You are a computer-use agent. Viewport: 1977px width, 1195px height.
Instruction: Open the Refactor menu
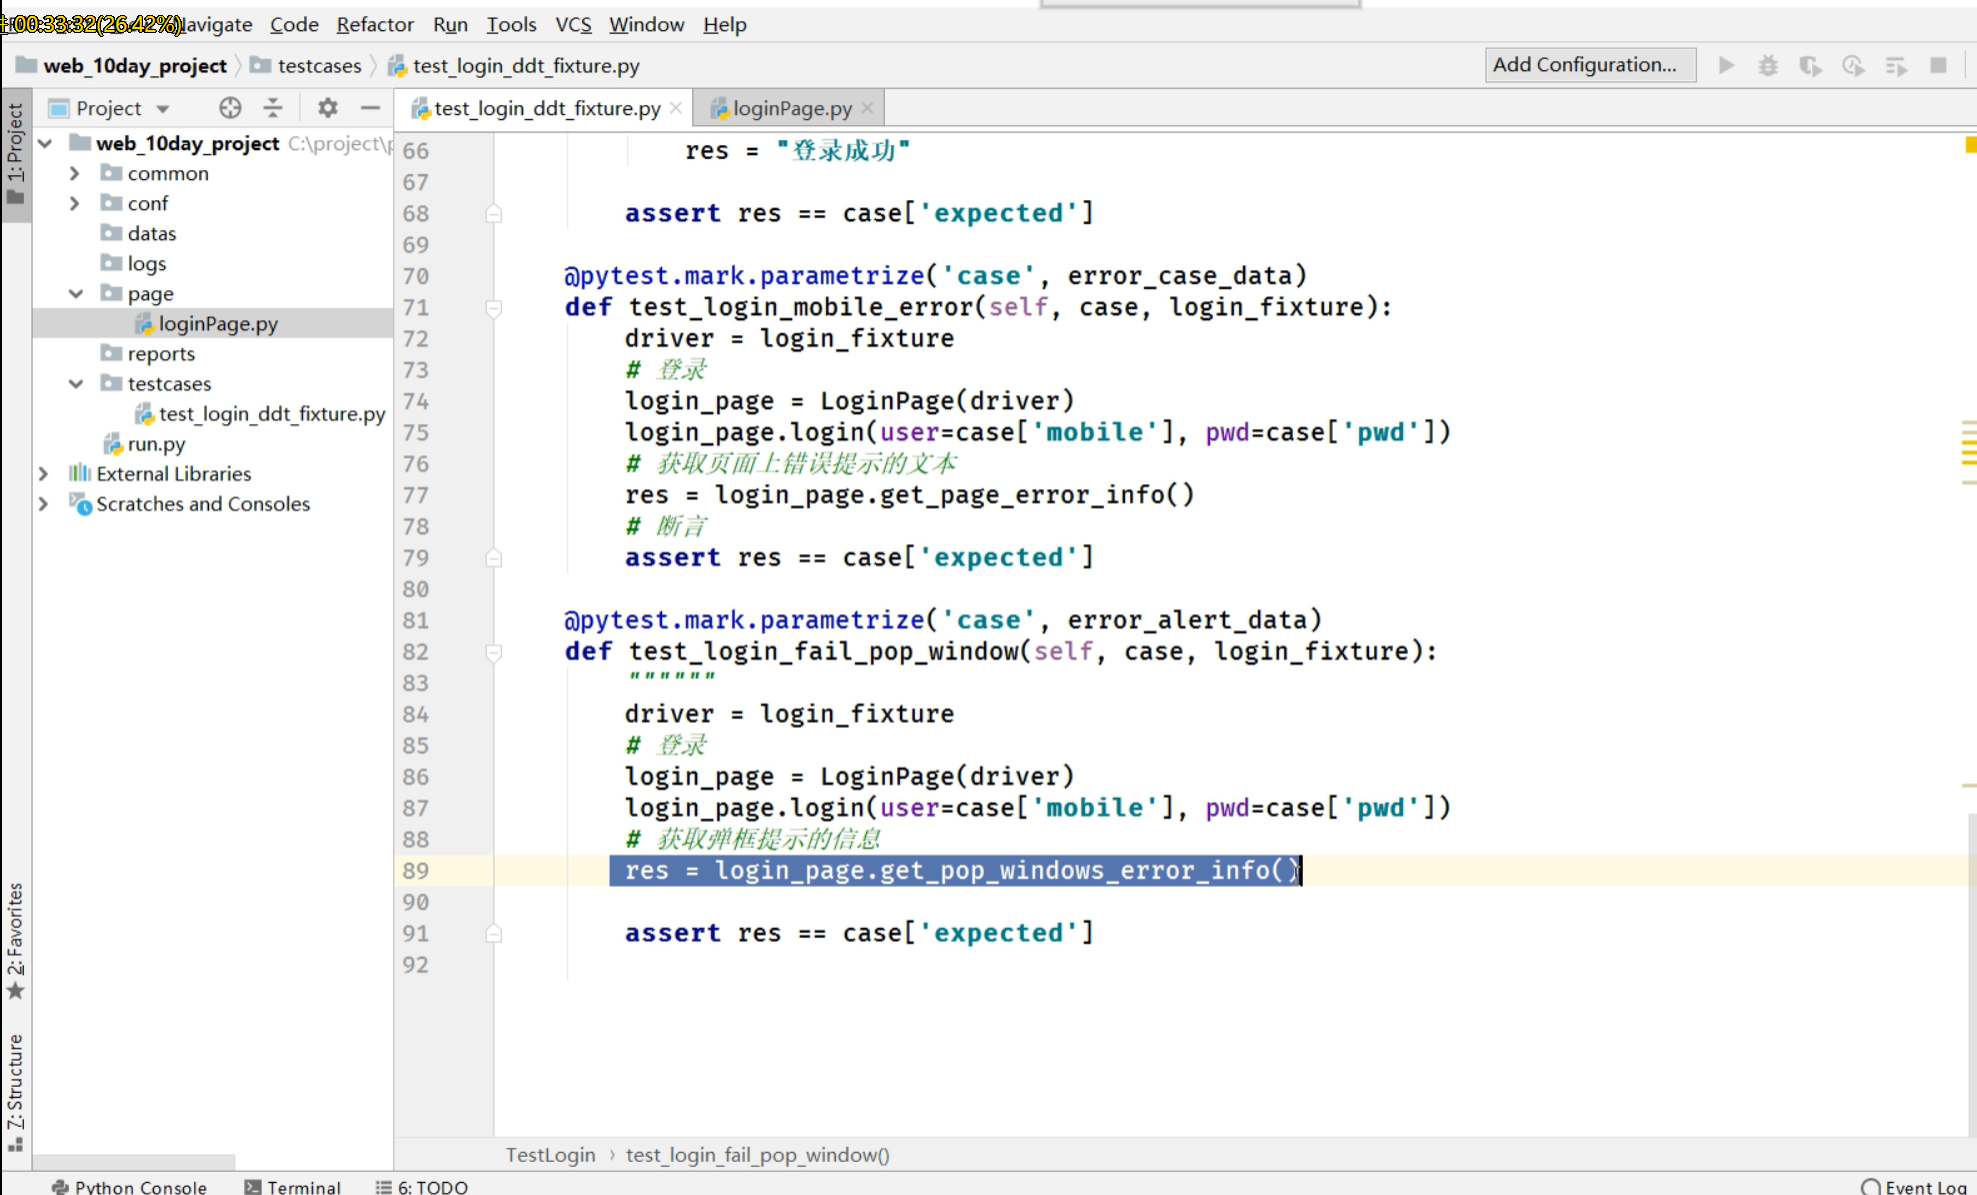(x=374, y=24)
